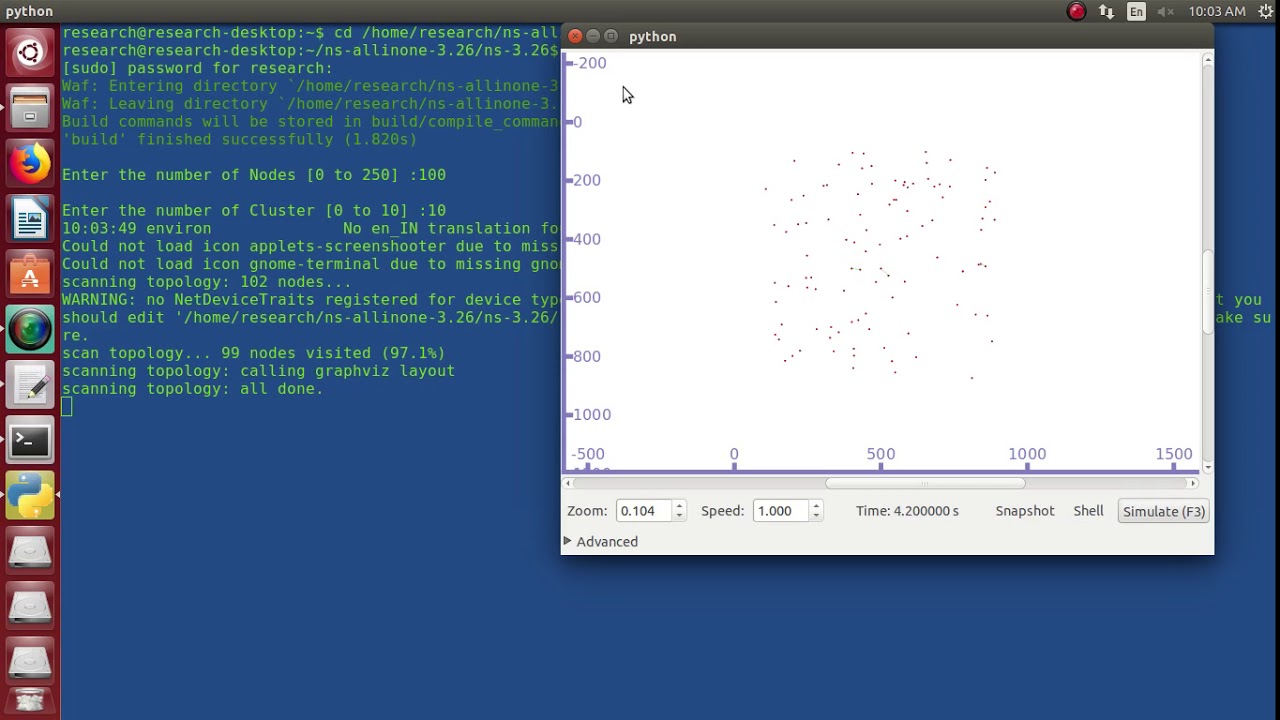
Task: Open the system gear session menu
Action: [1265, 12]
